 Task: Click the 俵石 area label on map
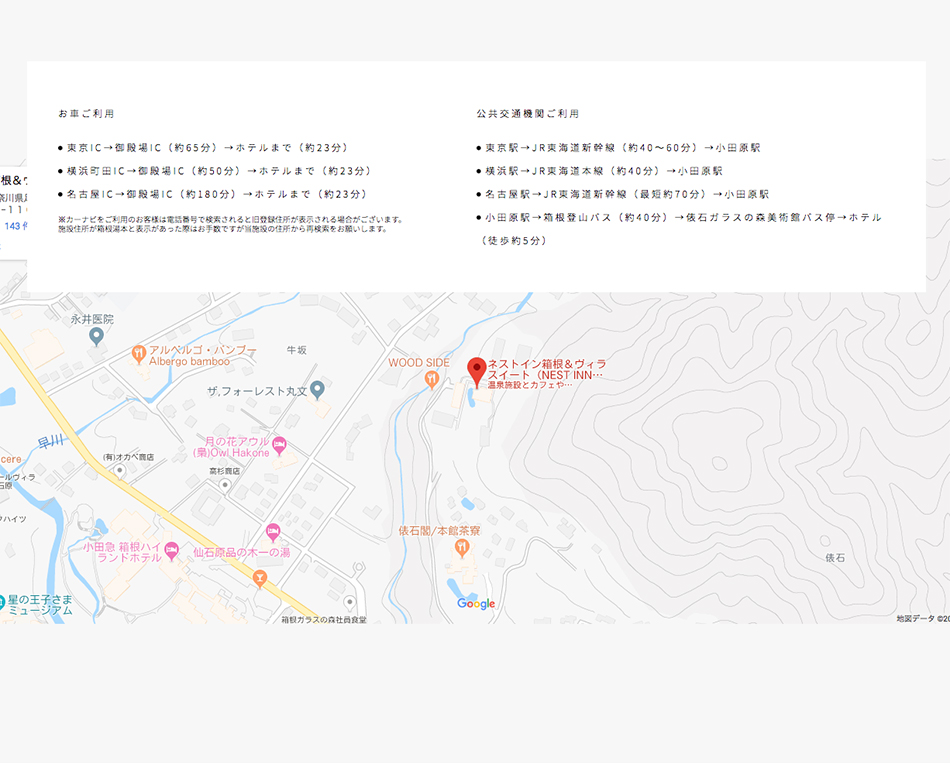[835, 557]
